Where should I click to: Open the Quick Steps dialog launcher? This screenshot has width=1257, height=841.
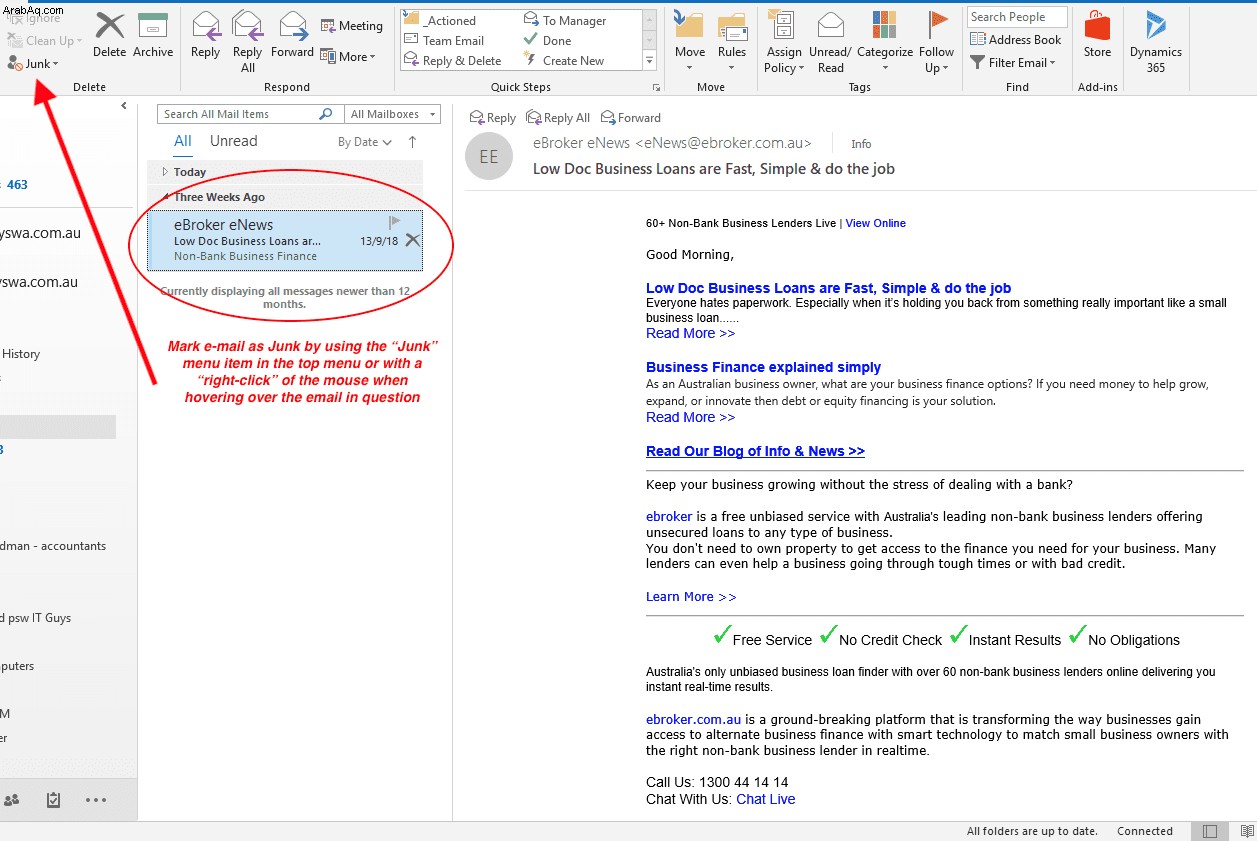(x=657, y=88)
